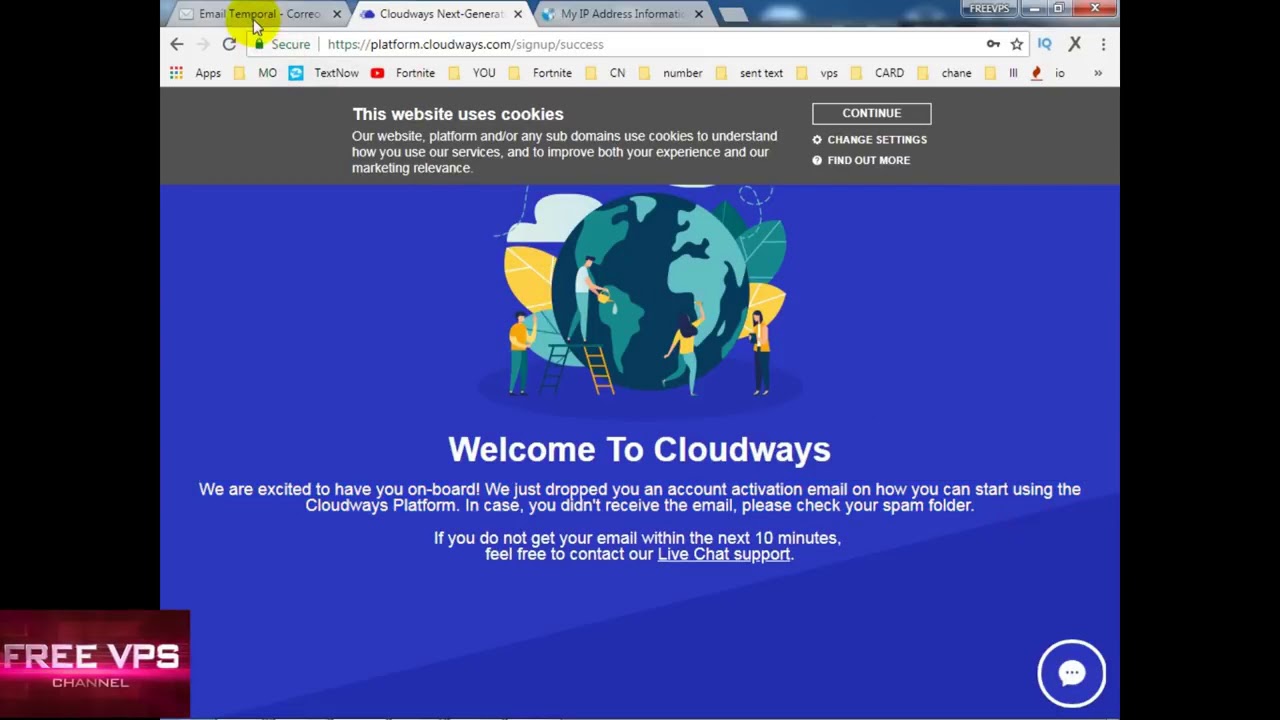Click the Welcome To Cloudways heading
This screenshot has height=720, width=1280.
click(639, 449)
